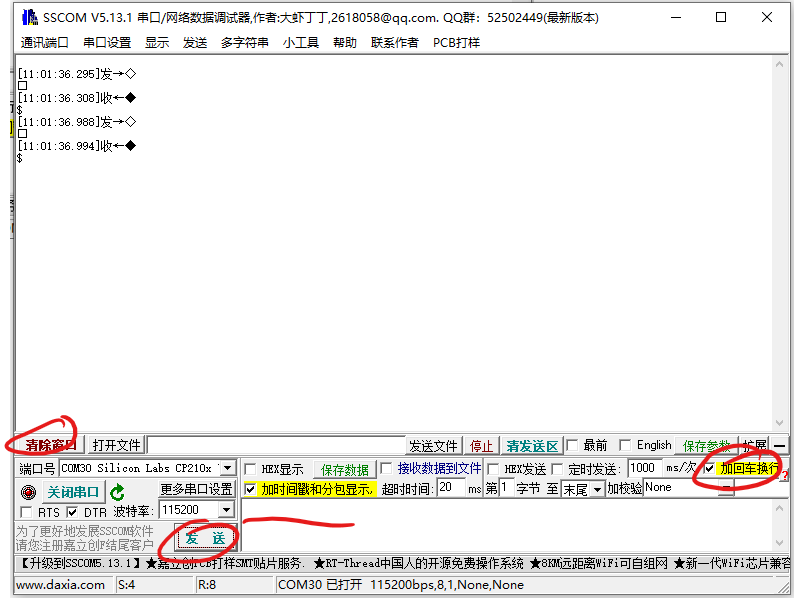Click the 发送 send button
This screenshot has height=598, width=794.
click(x=205, y=538)
